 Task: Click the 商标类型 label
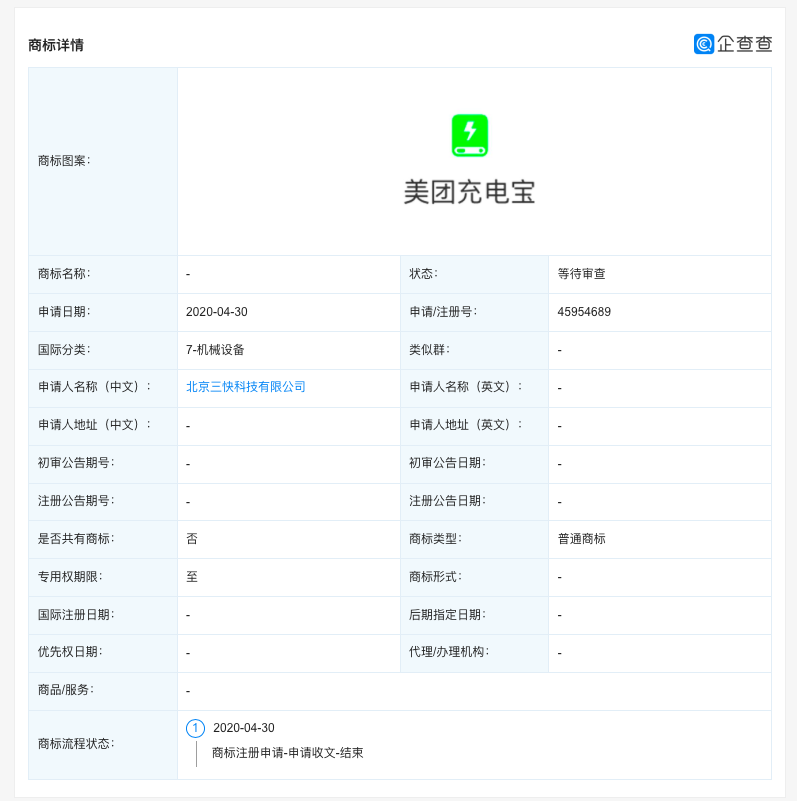pyautogui.click(x=435, y=539)
